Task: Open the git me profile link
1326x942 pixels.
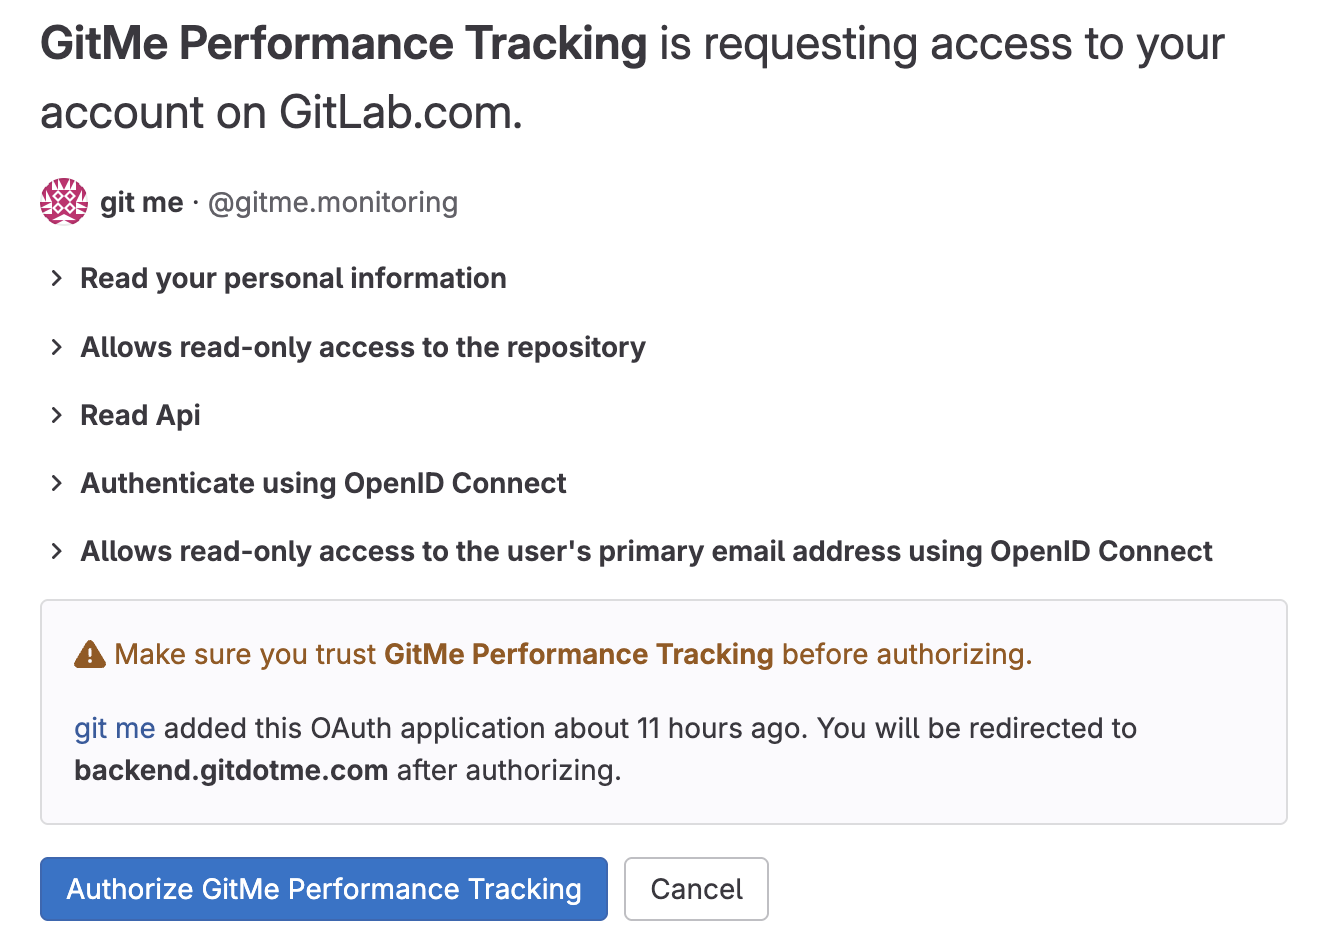Action: pyautogui.click(x=114, y=728)
